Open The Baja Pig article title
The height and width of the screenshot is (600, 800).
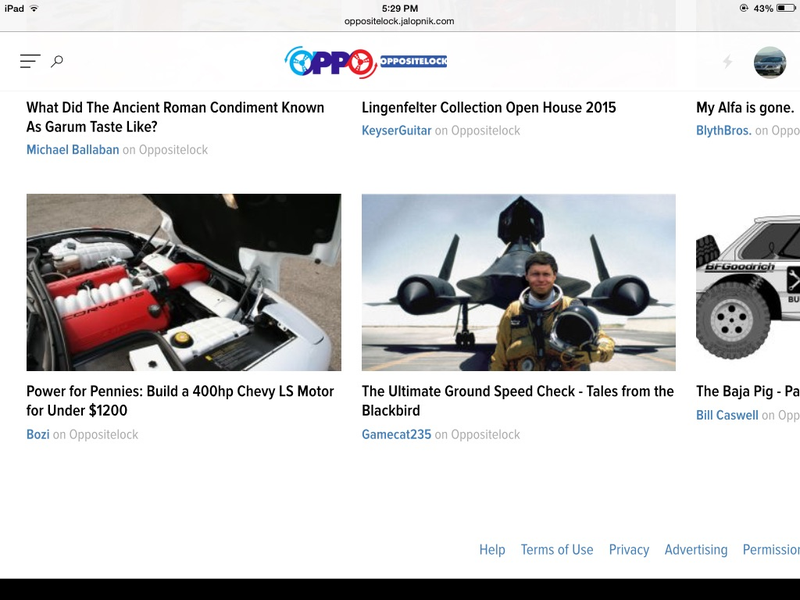coord(748,391)
